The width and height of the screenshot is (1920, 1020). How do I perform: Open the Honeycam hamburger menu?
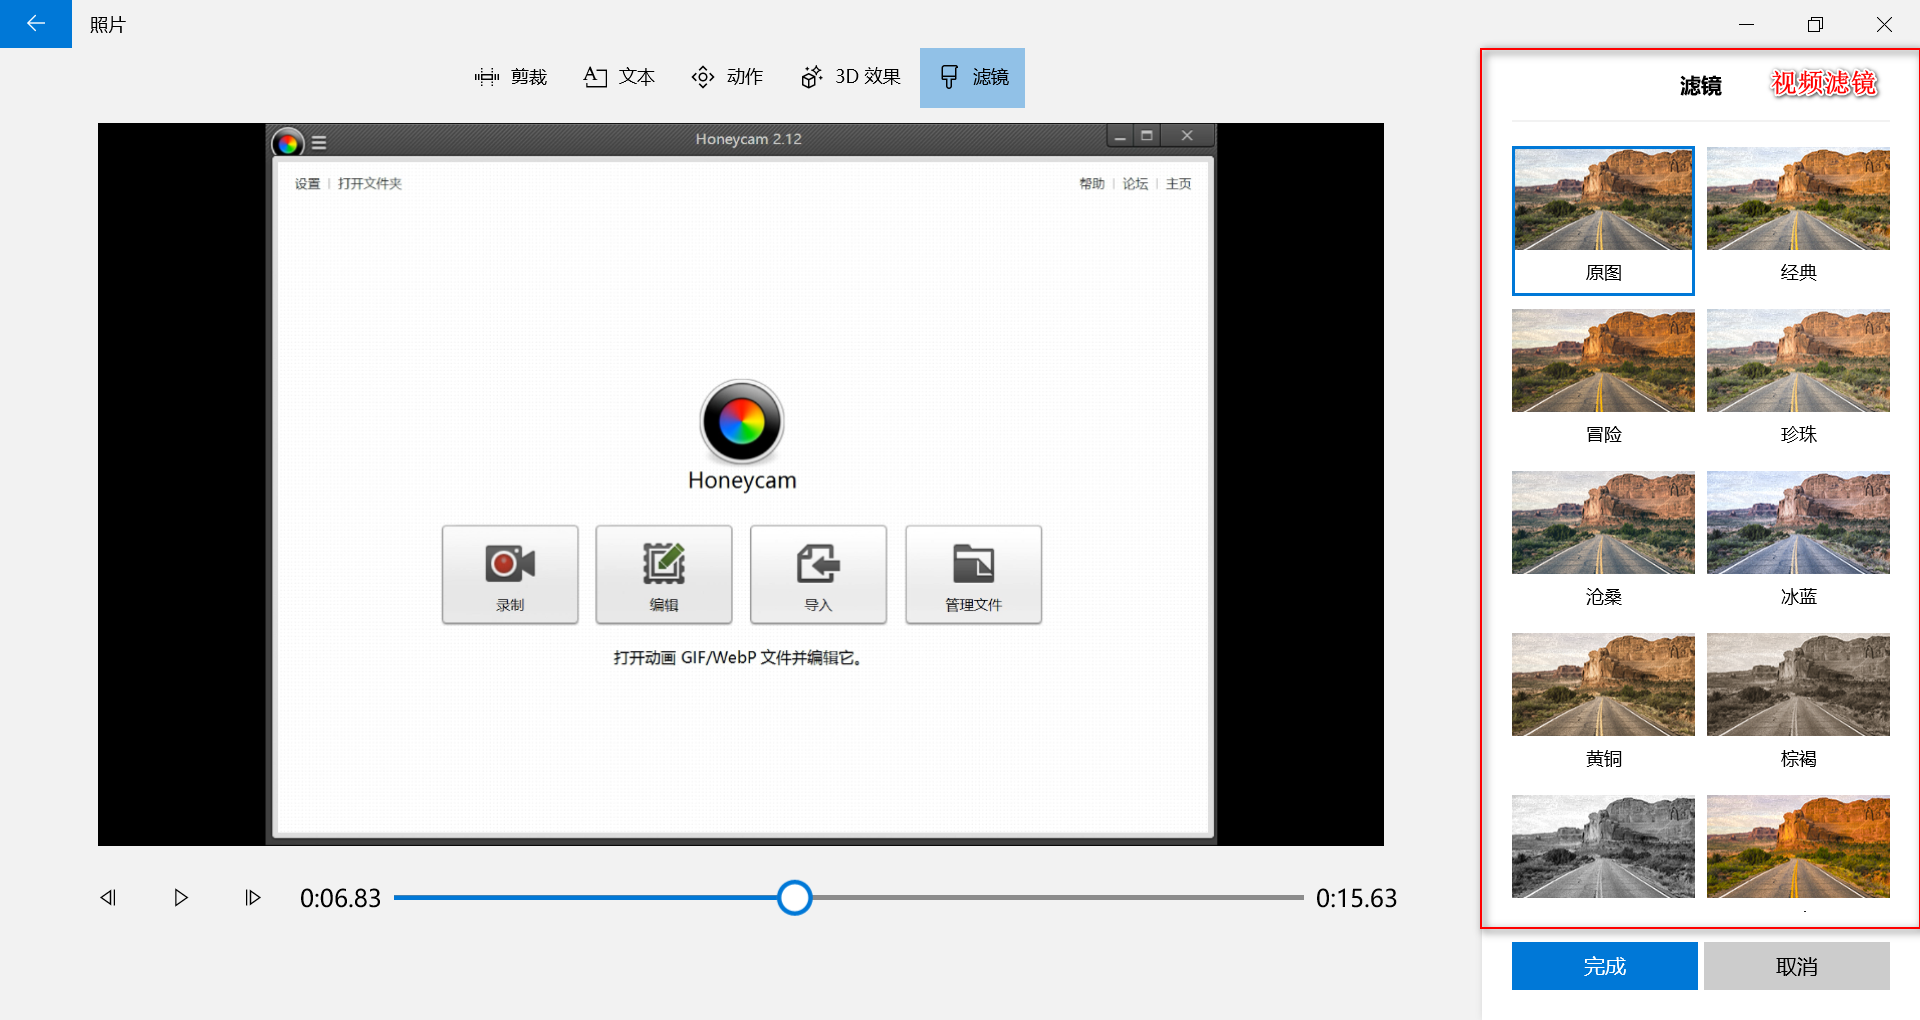tap(319, 143)
